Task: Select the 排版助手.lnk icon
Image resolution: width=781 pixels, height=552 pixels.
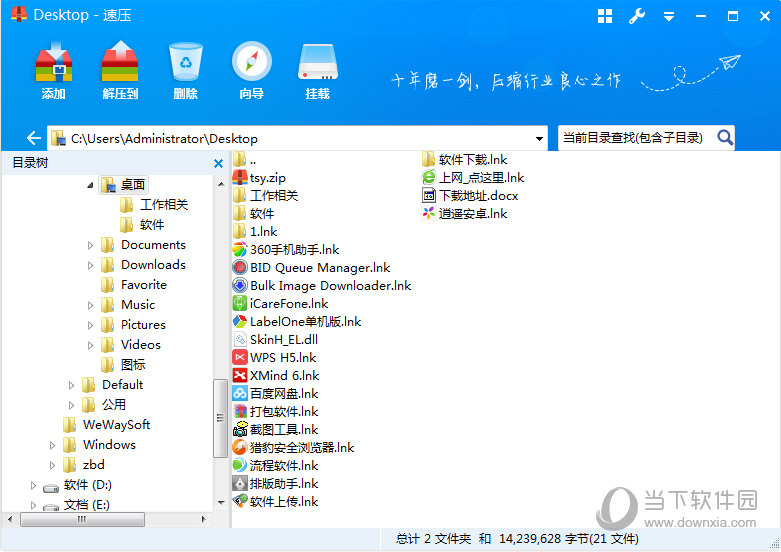Action: (x=240, y=483)
